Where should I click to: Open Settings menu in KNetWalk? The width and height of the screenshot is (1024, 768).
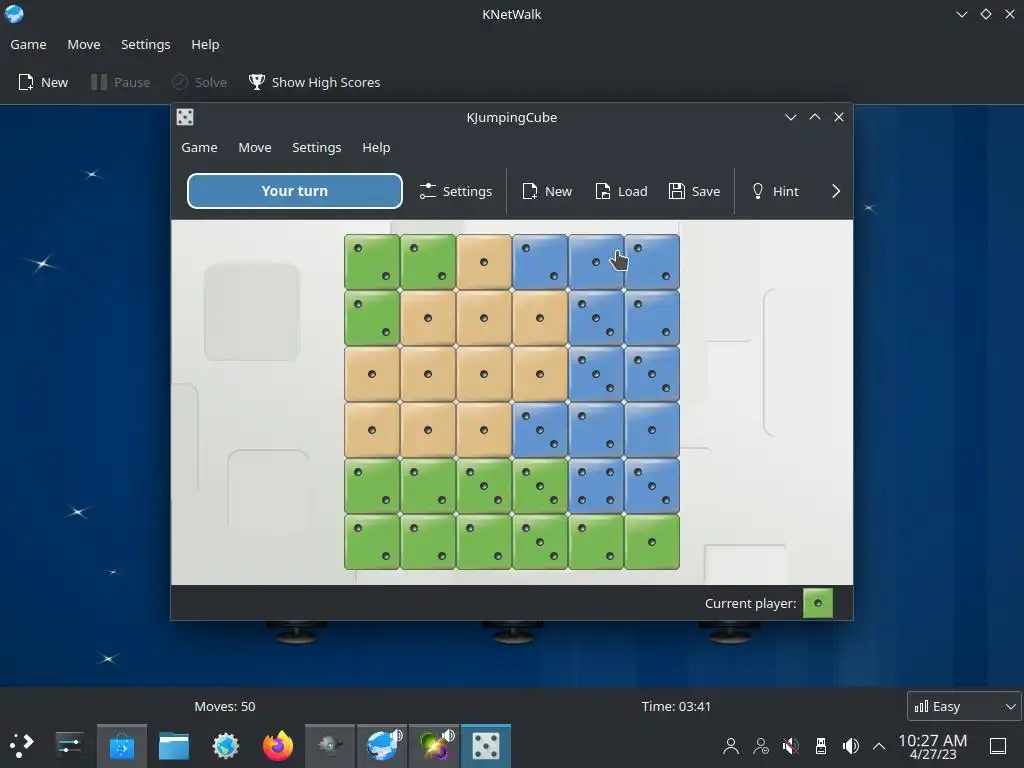coord(146,44)
